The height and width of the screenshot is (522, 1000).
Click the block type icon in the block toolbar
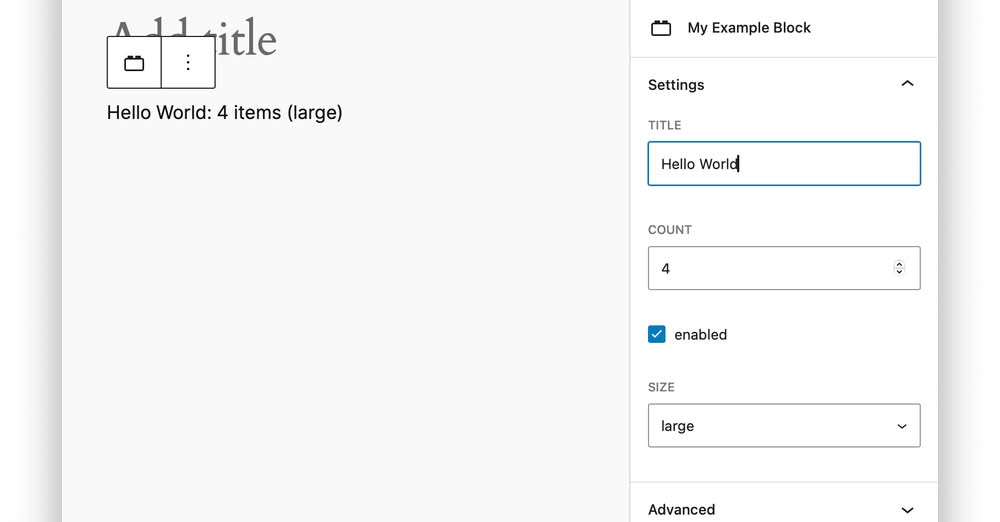coord(134,63)
